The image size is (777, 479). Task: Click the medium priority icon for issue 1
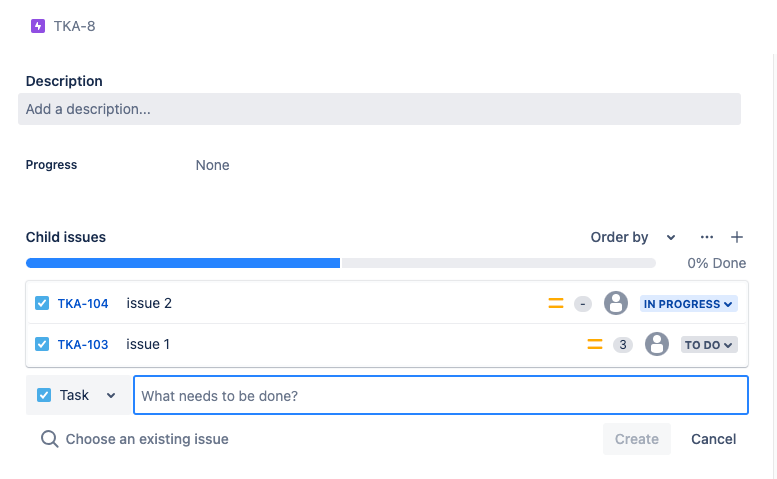[x=595, y=344]
